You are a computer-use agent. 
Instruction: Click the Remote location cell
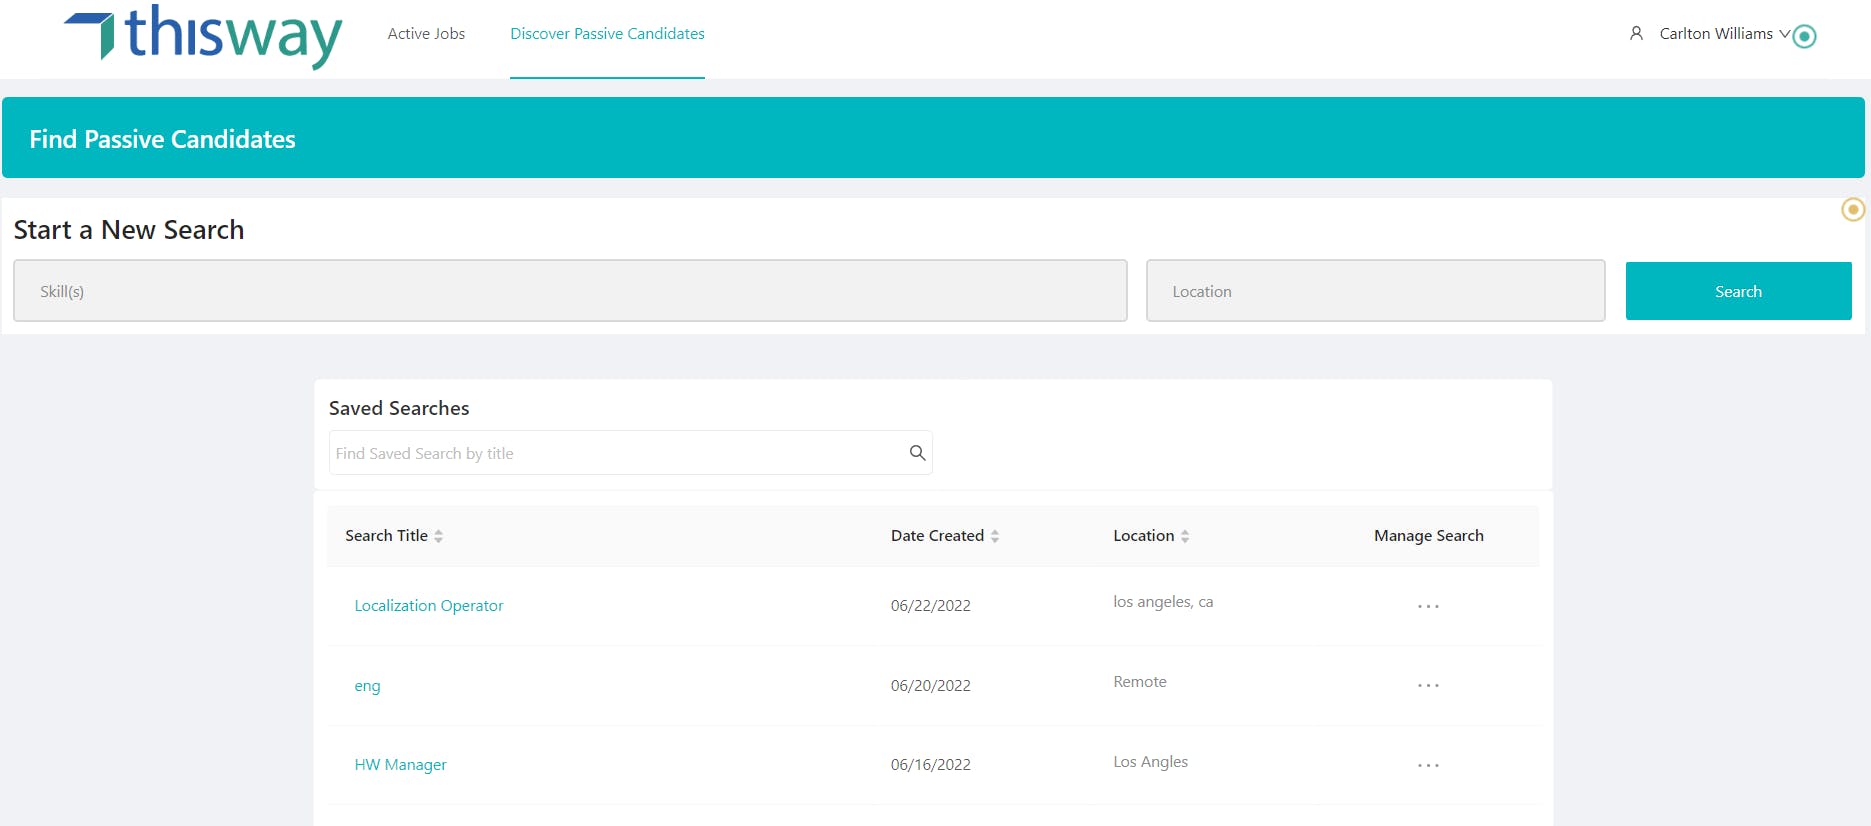click(1140, 682)
